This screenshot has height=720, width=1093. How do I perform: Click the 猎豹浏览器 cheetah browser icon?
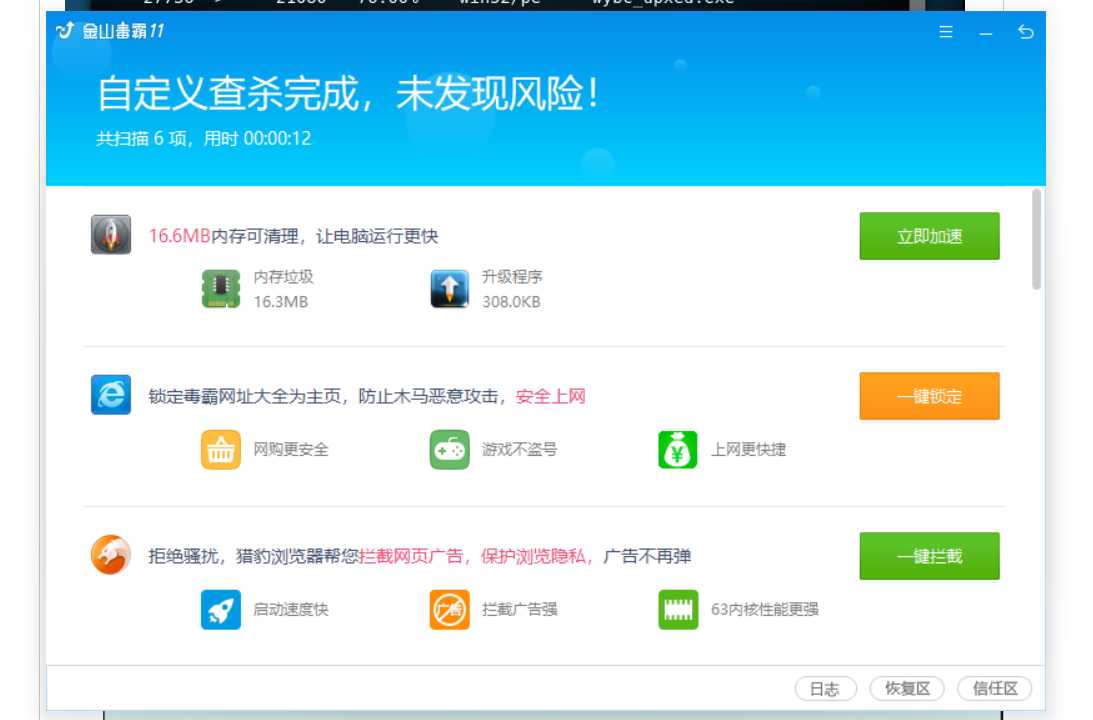pos(111,555)
